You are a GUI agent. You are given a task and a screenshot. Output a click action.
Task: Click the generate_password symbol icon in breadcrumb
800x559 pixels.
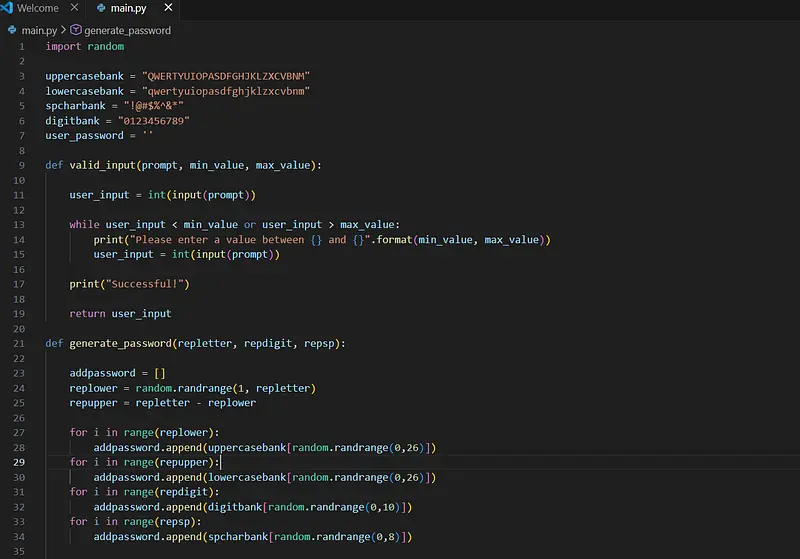[76, 30]
